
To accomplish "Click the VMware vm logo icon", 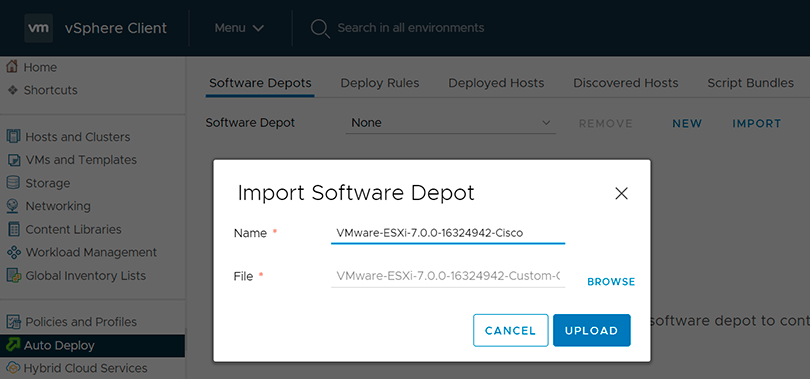I will tap(38, 28).
